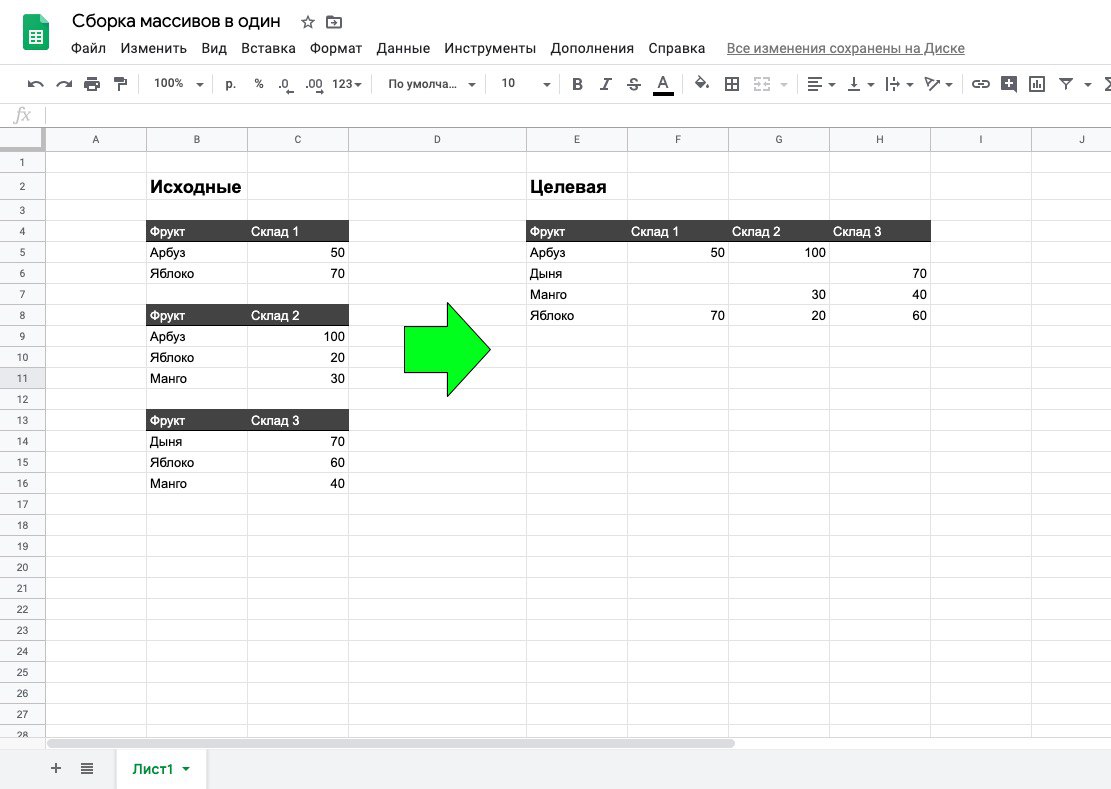
Task: Select column D header
Action: [437, 140]
